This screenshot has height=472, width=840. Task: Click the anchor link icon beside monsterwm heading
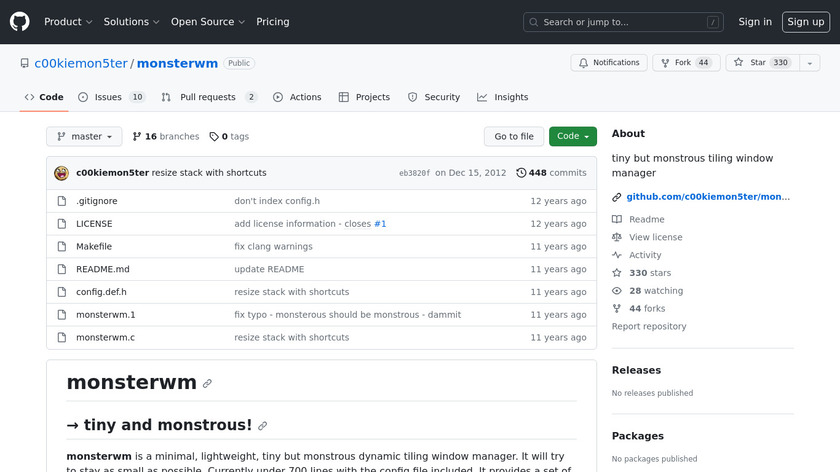(207, 383)
